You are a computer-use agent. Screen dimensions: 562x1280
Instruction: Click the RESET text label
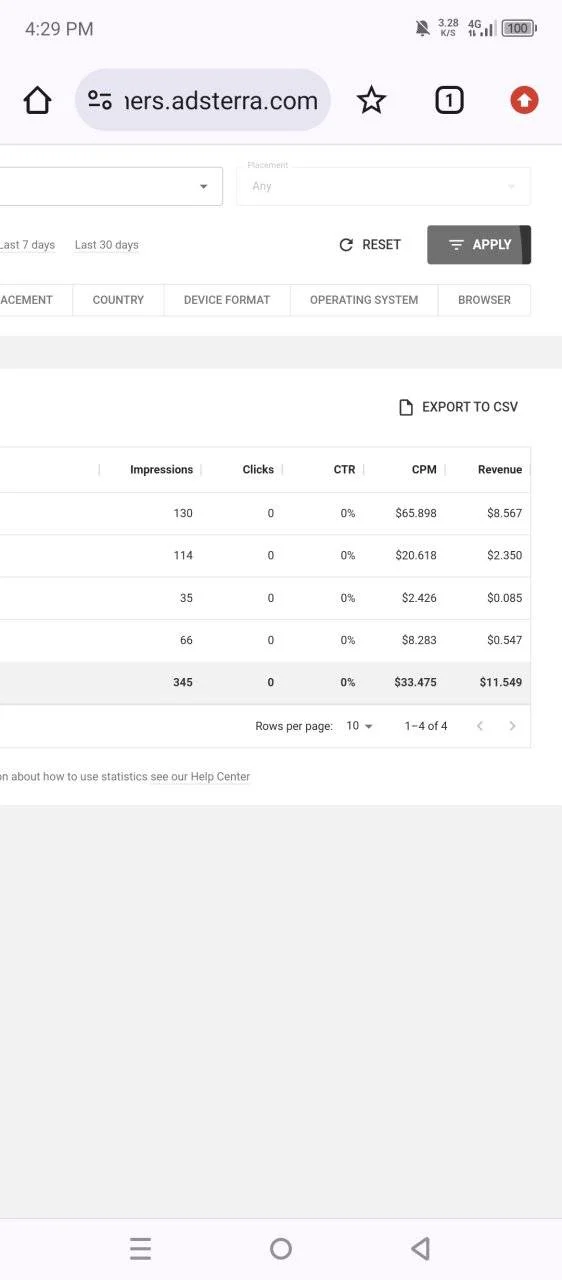tap(381, 245)
